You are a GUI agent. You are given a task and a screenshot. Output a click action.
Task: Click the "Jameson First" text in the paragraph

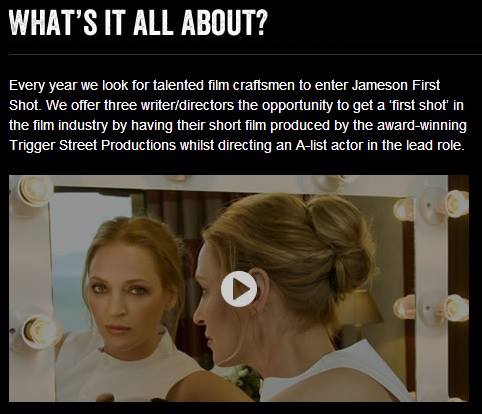(x=396, y=85)
